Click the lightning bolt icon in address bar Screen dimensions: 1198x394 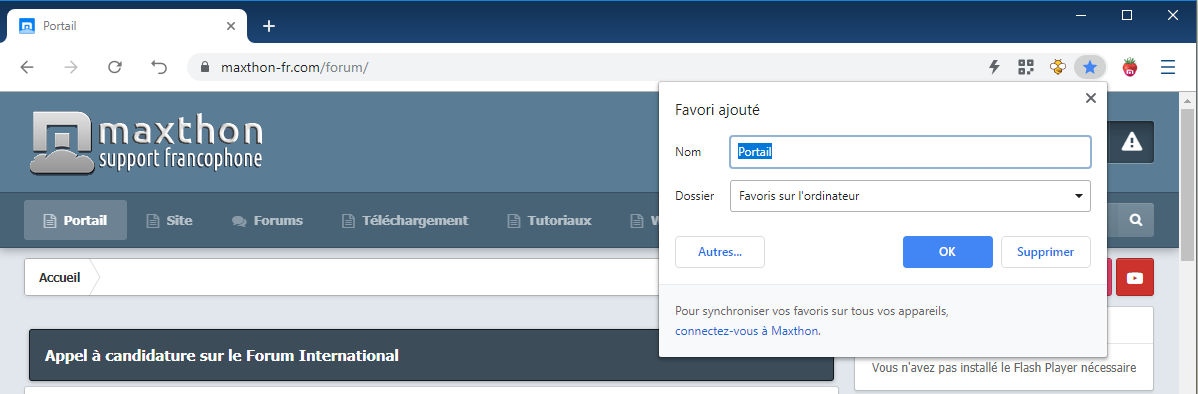(994, 67)
